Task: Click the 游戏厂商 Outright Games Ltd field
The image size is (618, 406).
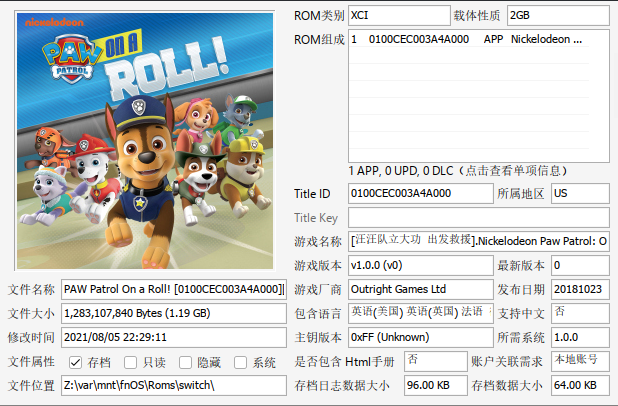Action: [x=419, y=289]
